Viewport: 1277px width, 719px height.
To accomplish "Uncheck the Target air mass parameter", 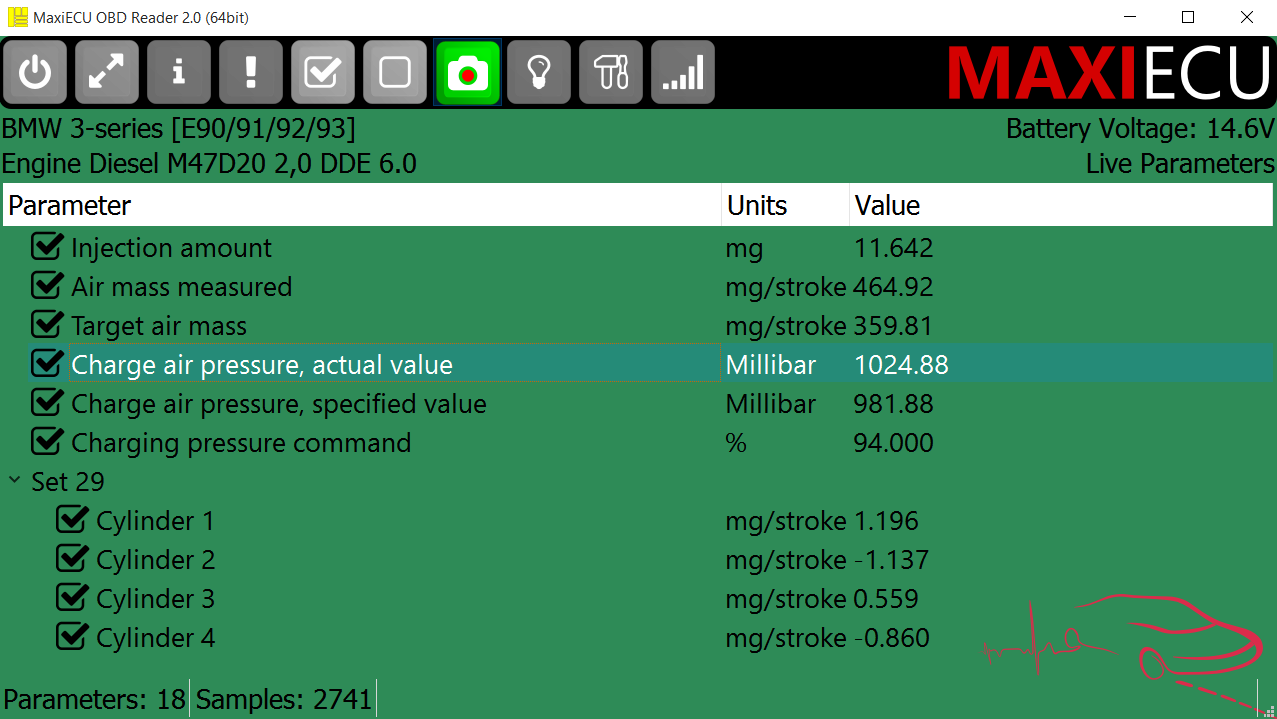I will [47, 325].
